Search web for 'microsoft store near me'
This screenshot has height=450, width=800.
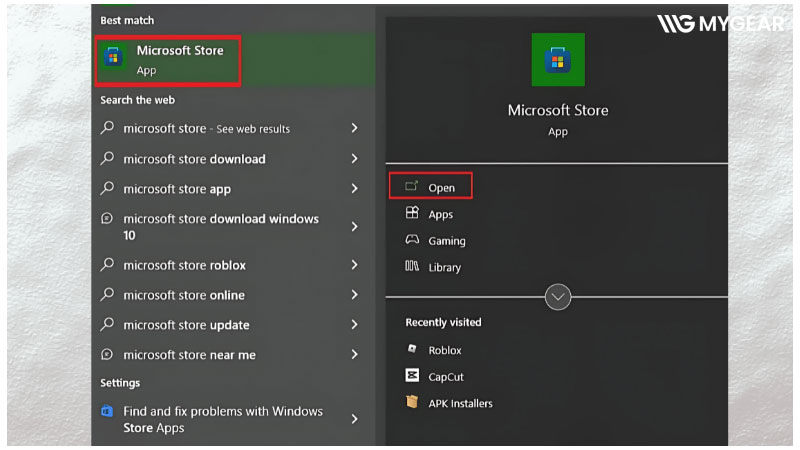(x=231, y=355)
